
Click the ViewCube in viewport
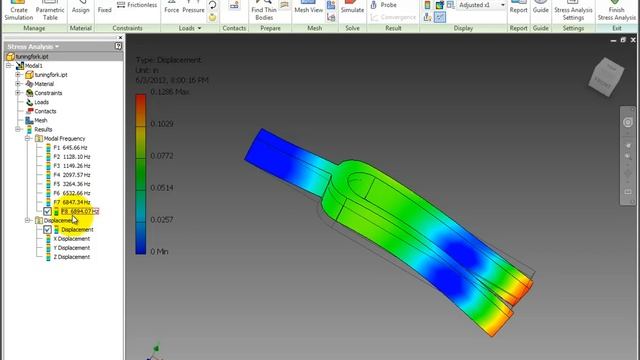click(607, 77)
